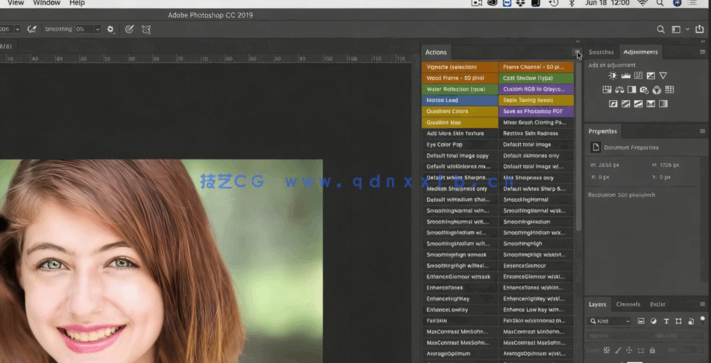This screenshot has height=363, width=711.
Task: Add an Invert adjustment
Action: (613, 104)
